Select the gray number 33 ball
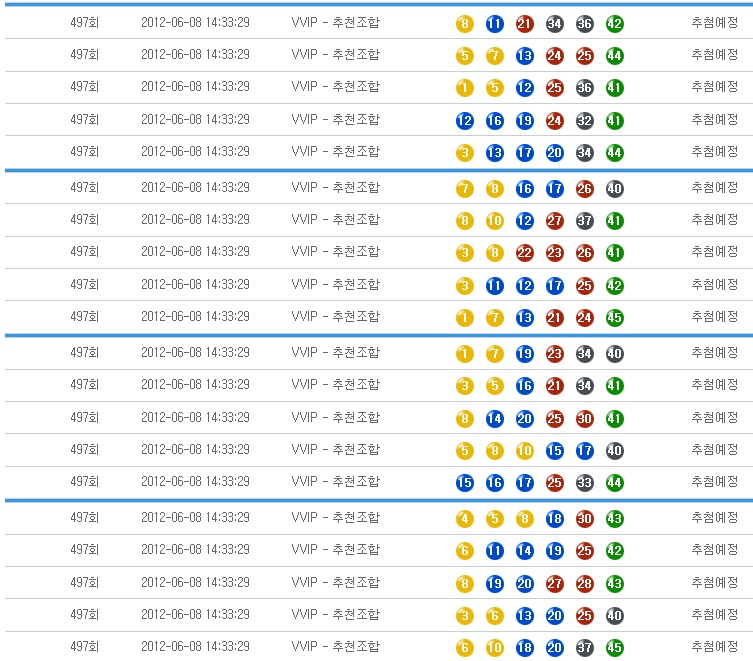 click(584, 482)
